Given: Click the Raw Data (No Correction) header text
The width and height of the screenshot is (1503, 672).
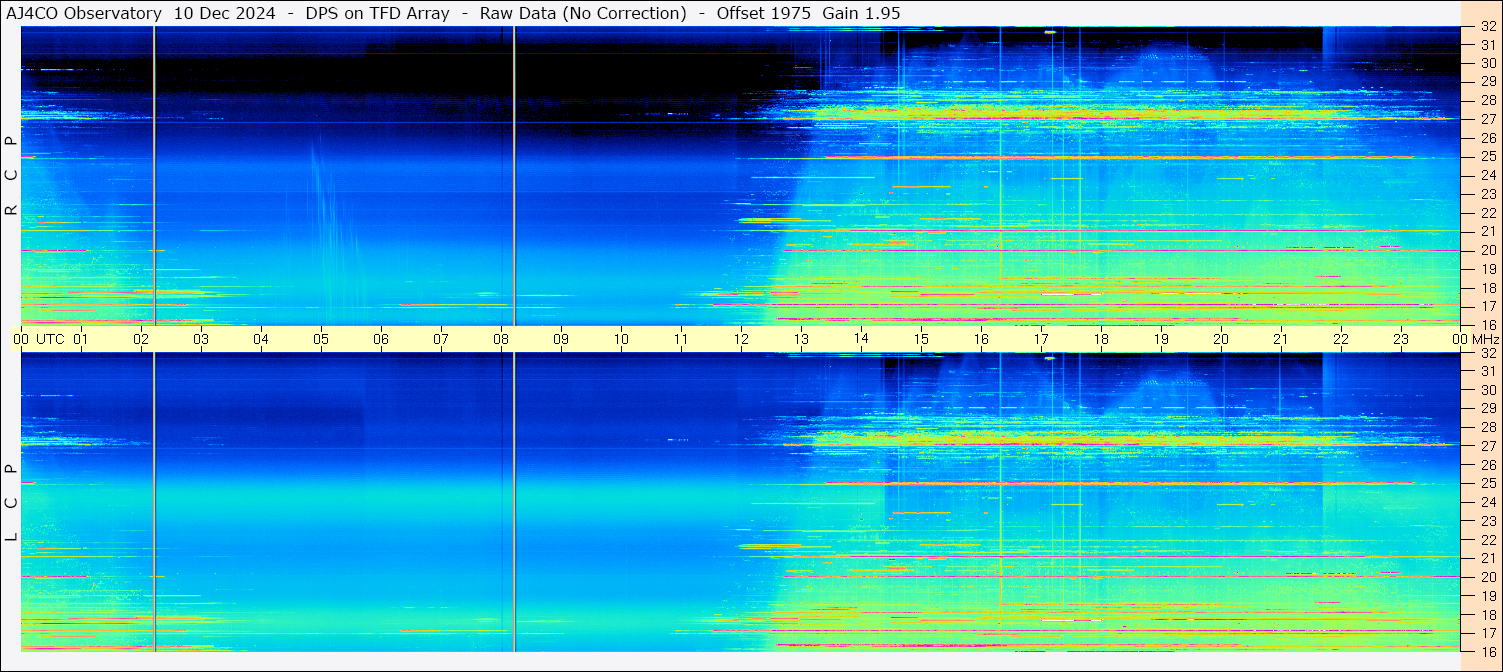Looking at the screenshot, I should pyautogui.click(x=583, y=13).
